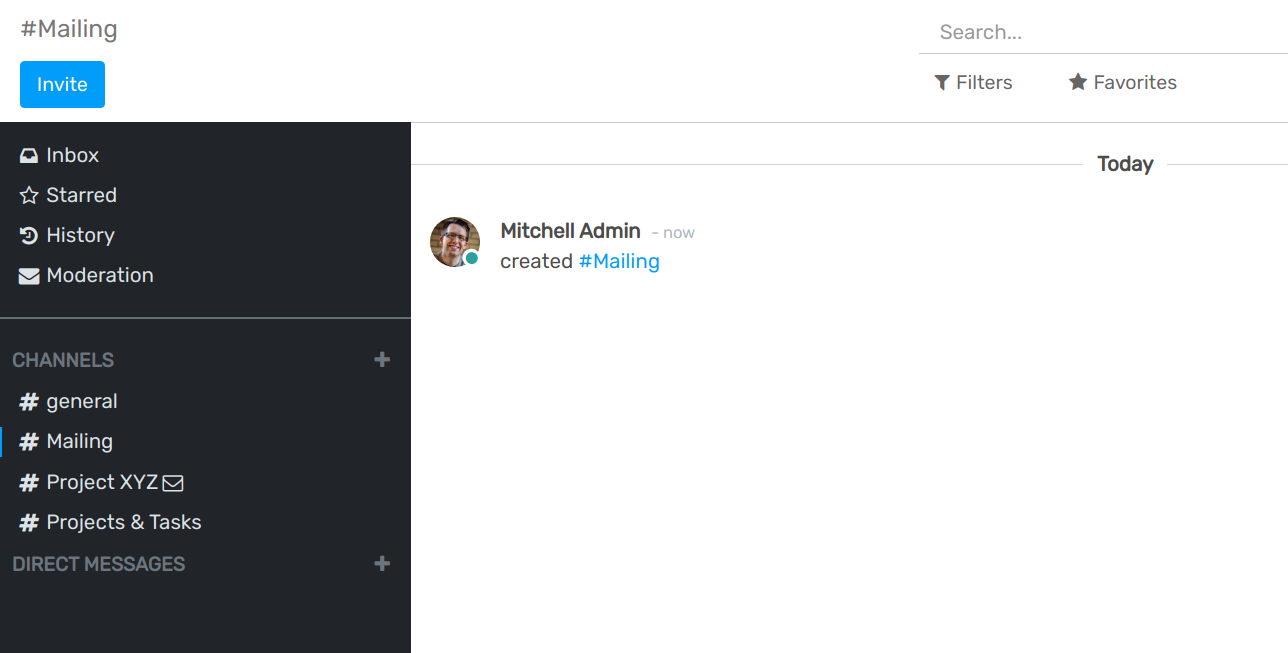Click Mitchell Admin's online status indicator
This screenshot has height=653, width=1288.
[x=469, y=258]
